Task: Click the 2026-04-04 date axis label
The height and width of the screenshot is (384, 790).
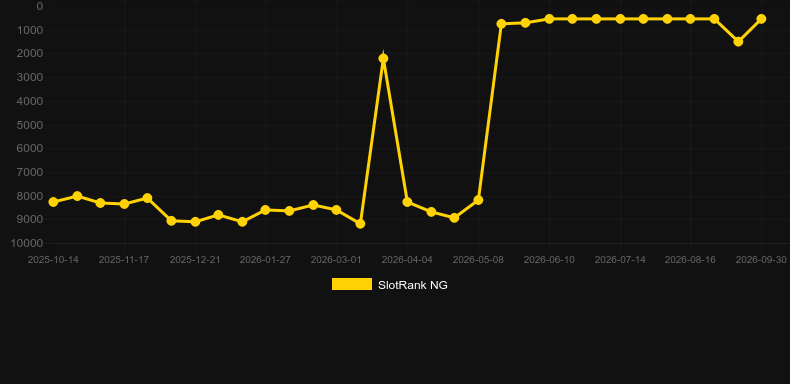Action: pos(407,260)
